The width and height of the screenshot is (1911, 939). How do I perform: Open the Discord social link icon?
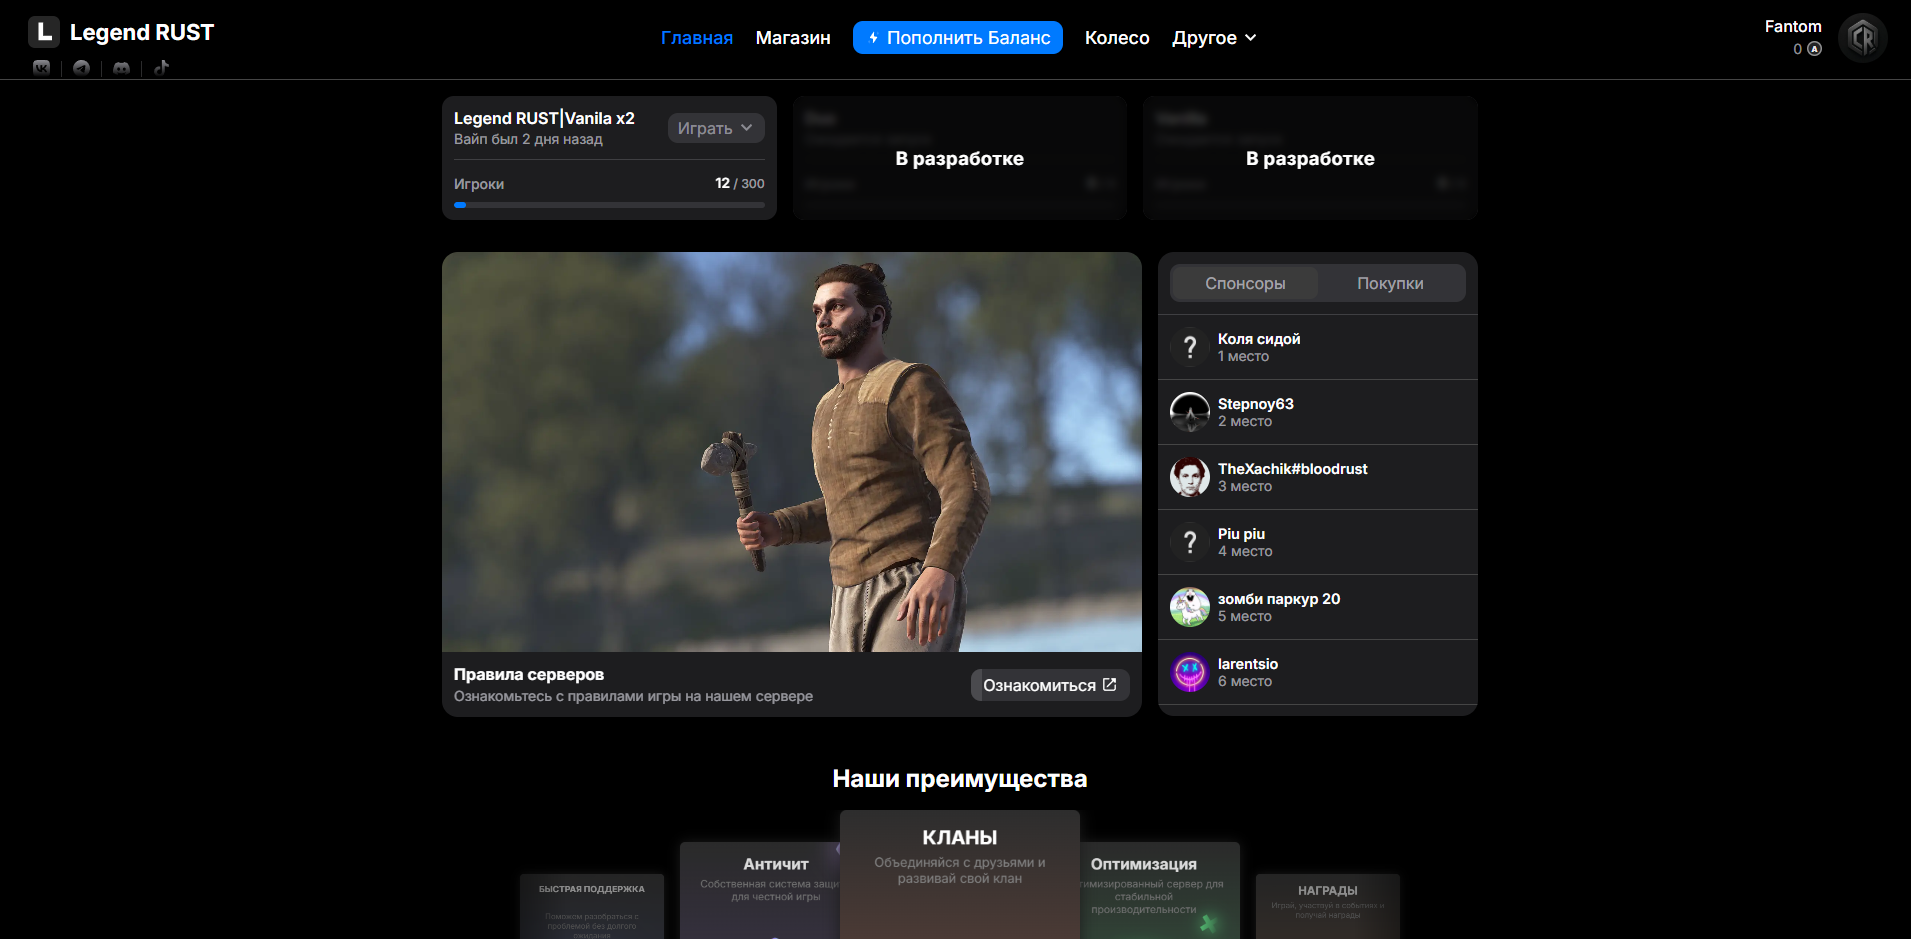pos(121,68)
